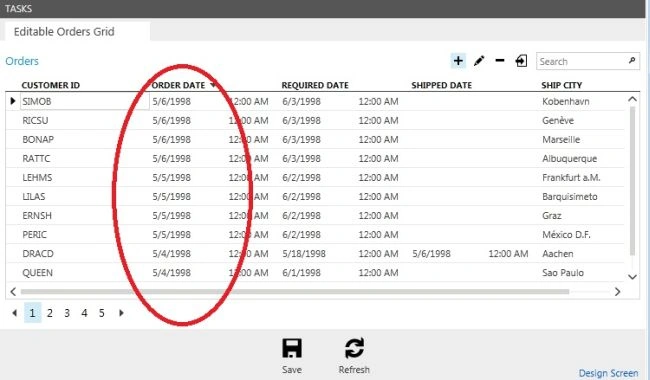Open the TASKS menu bar
This screenshot has height=380, width=650.
click(x=18, y=8)
